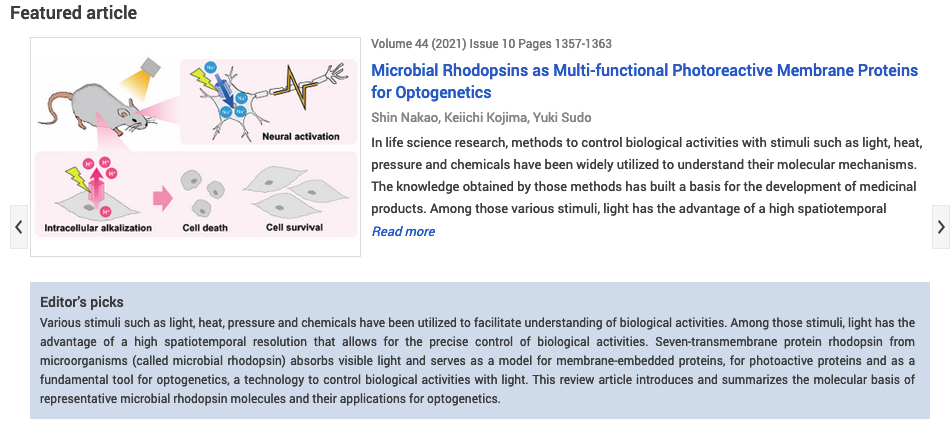This screenshot has width=950, height=436.
Task: Click the Read more link
Action: click(403, 231)
